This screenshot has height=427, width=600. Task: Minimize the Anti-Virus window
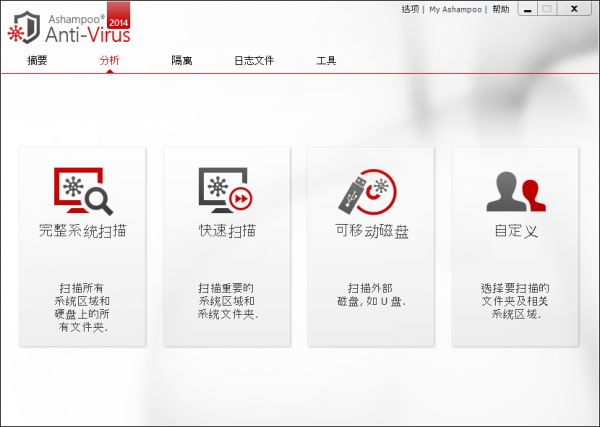tap(526, 9)
